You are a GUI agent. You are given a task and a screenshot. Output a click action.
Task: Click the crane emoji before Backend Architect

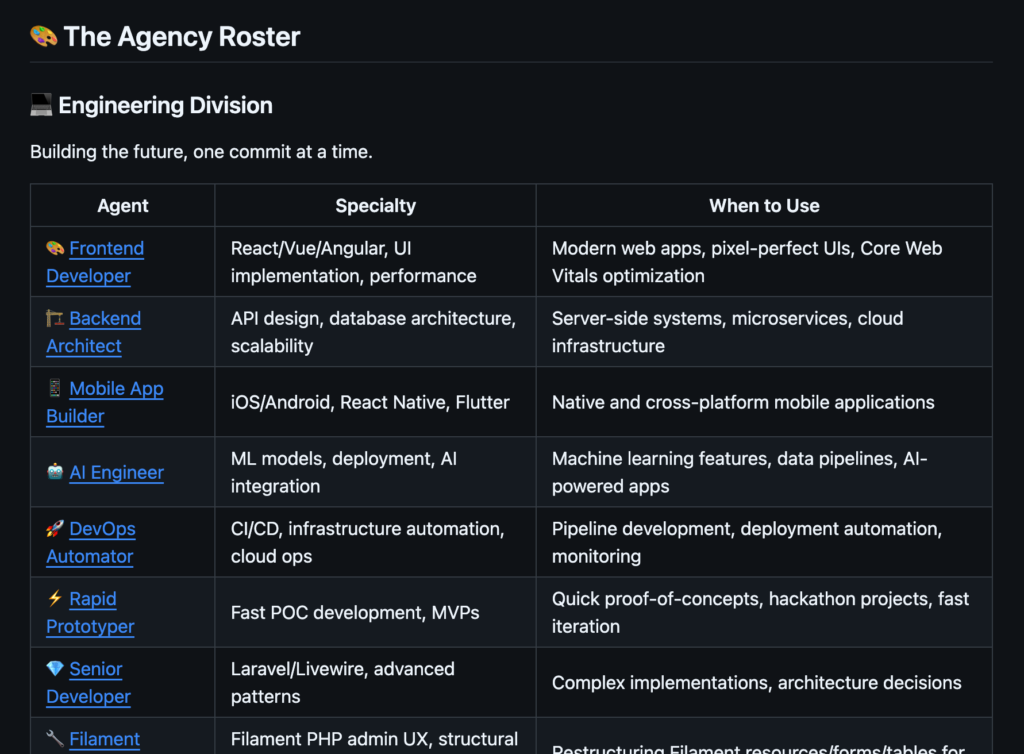[55, 319]
